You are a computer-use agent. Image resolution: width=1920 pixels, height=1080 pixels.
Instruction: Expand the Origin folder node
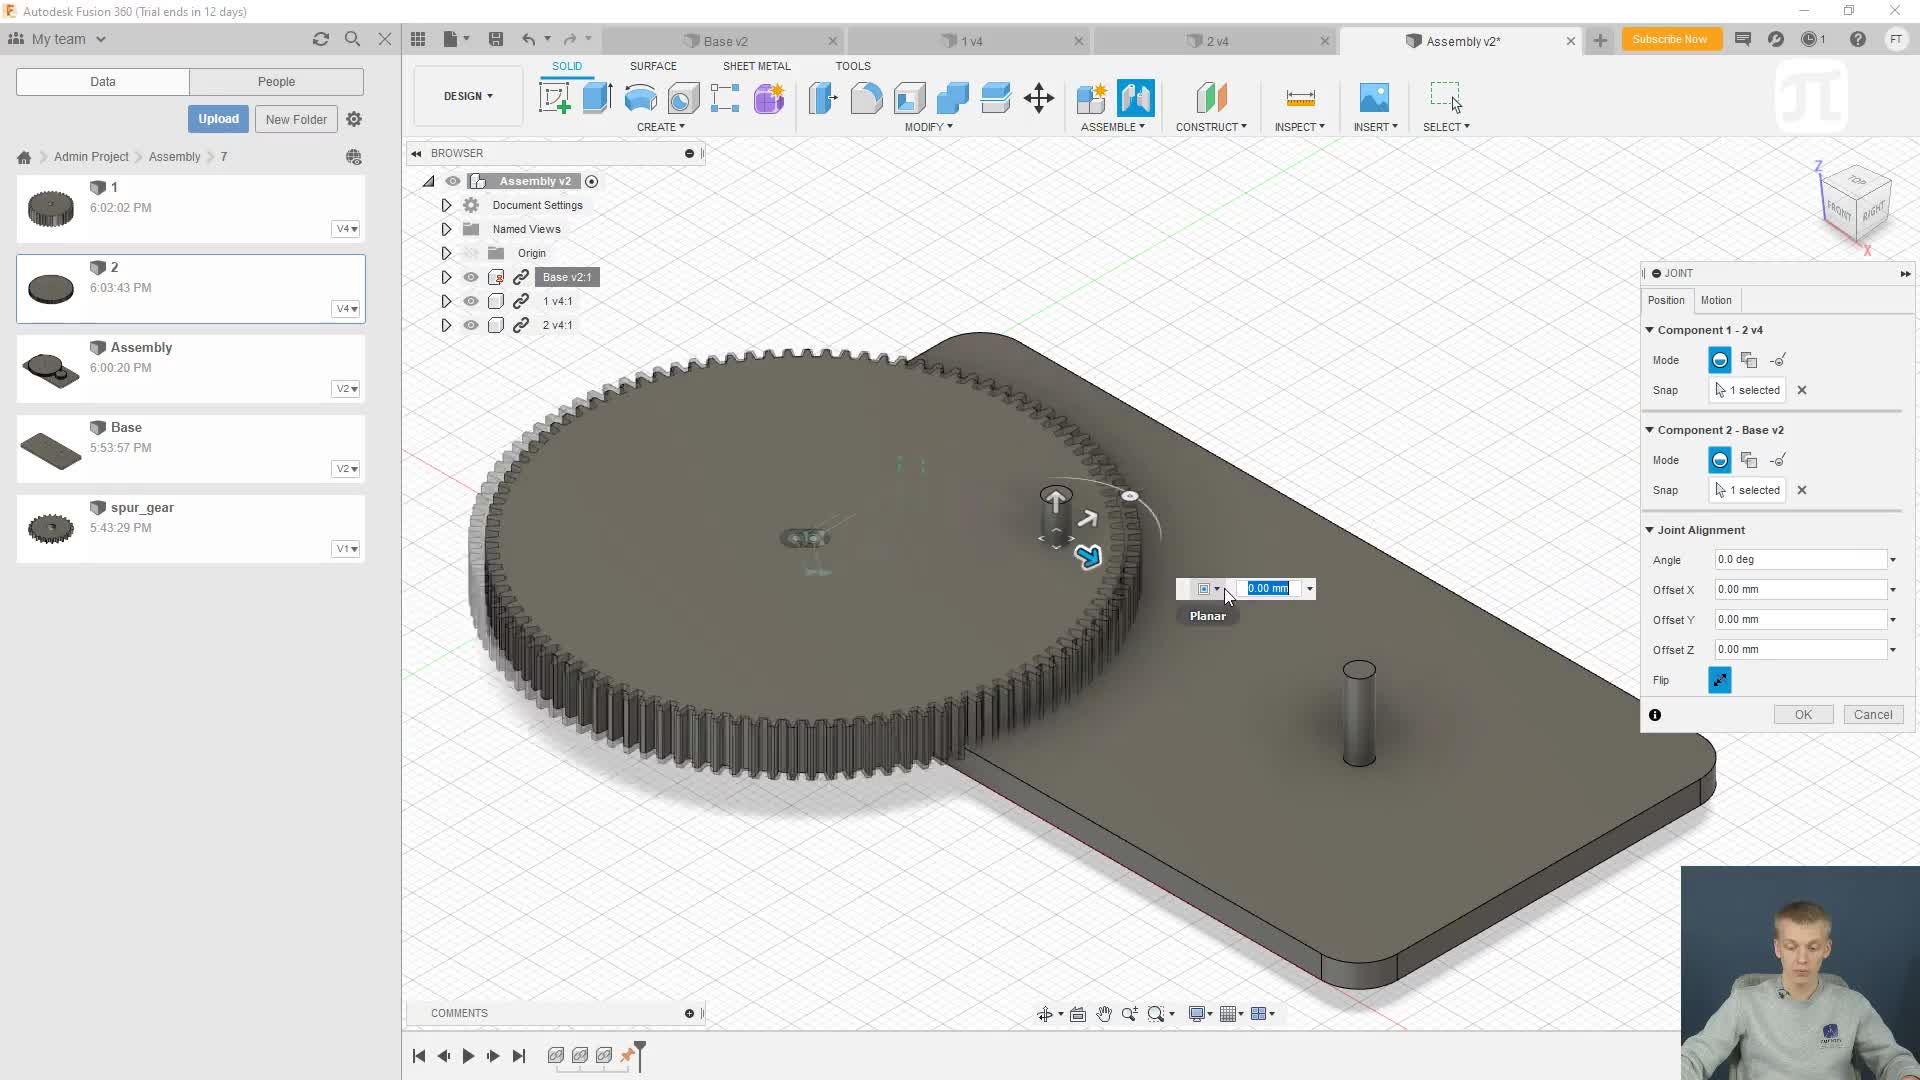click(446, 253)
